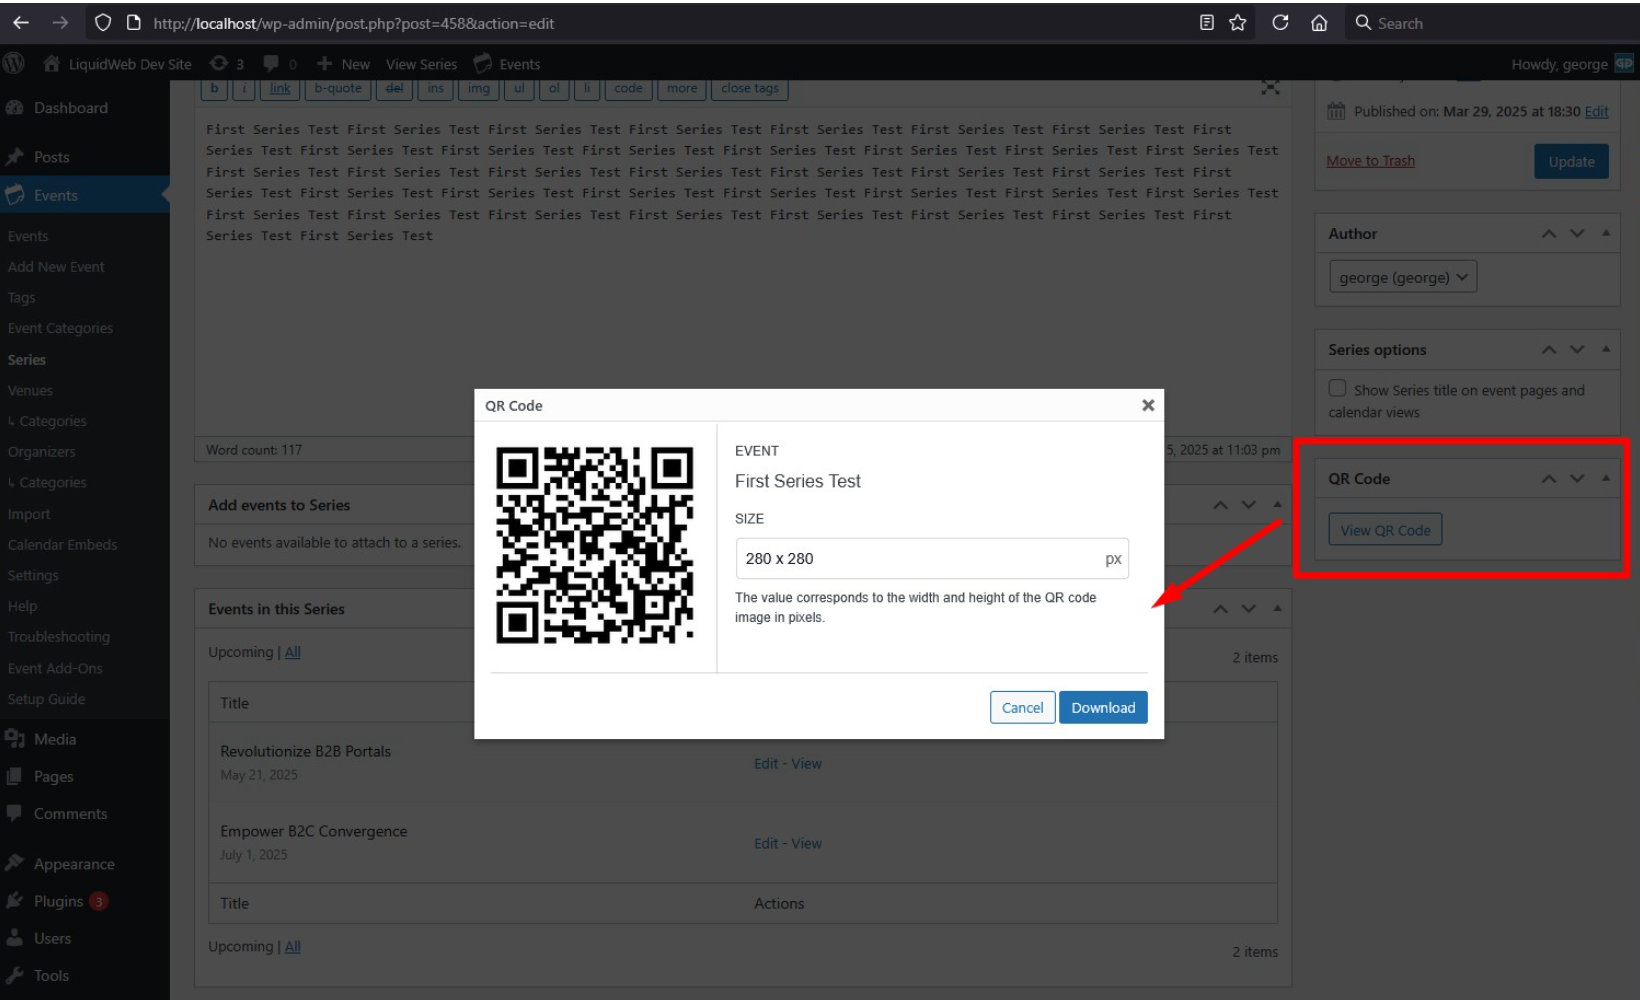Image resolution: width=1640 pixels, height=1000 pixels.
Task: Collapse the Series options panel
Action: [1606, 349]
